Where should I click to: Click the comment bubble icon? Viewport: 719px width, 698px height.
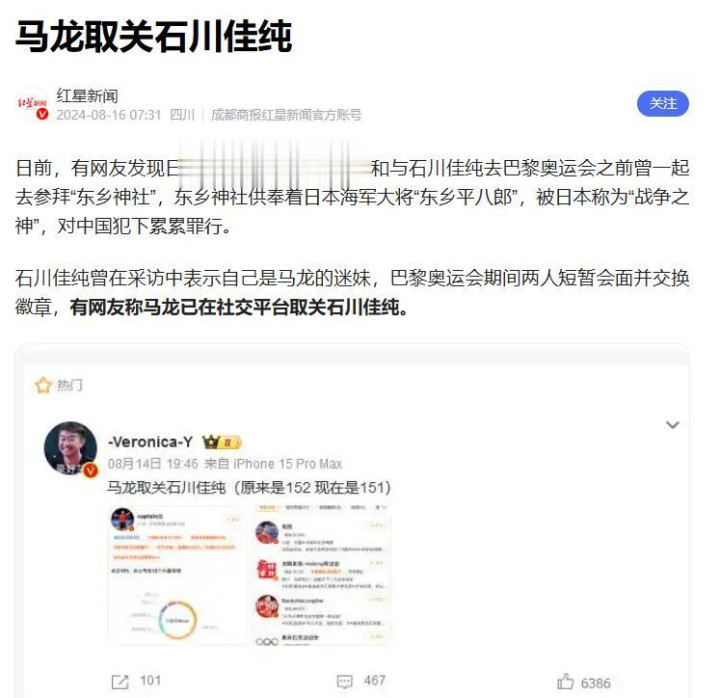344,681
